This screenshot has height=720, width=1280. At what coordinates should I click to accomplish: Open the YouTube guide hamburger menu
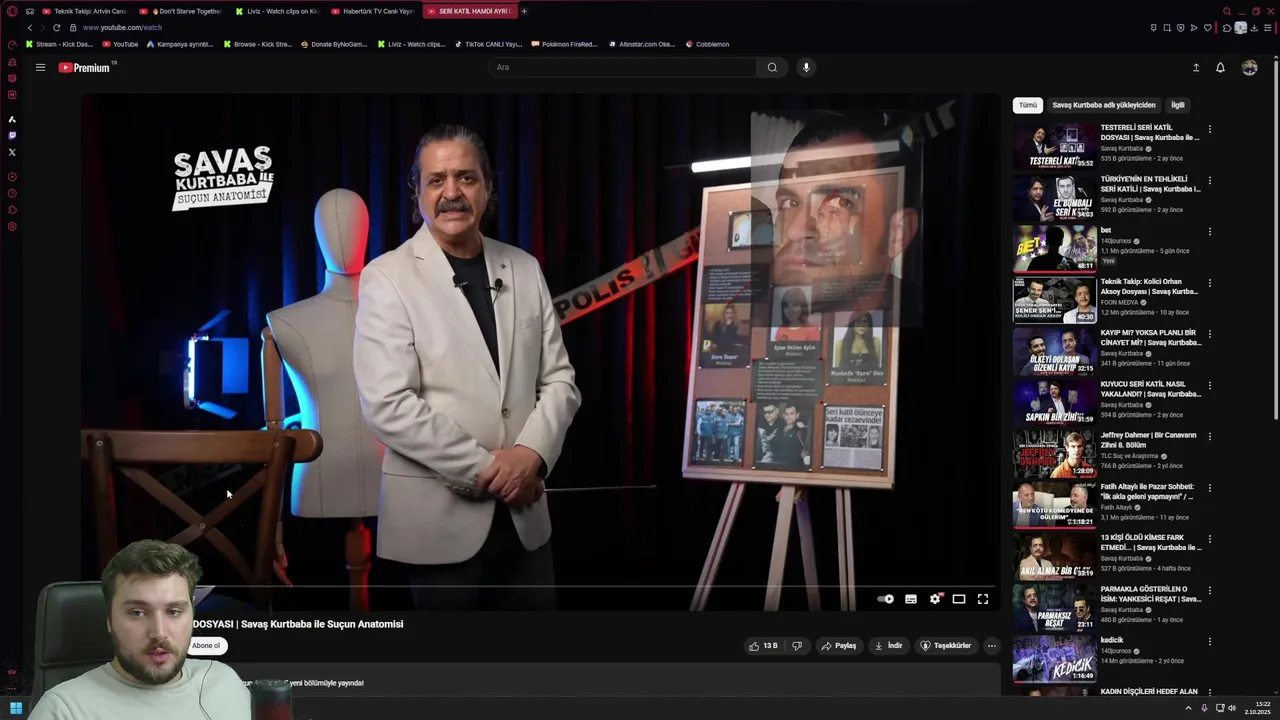click(40, 67)
